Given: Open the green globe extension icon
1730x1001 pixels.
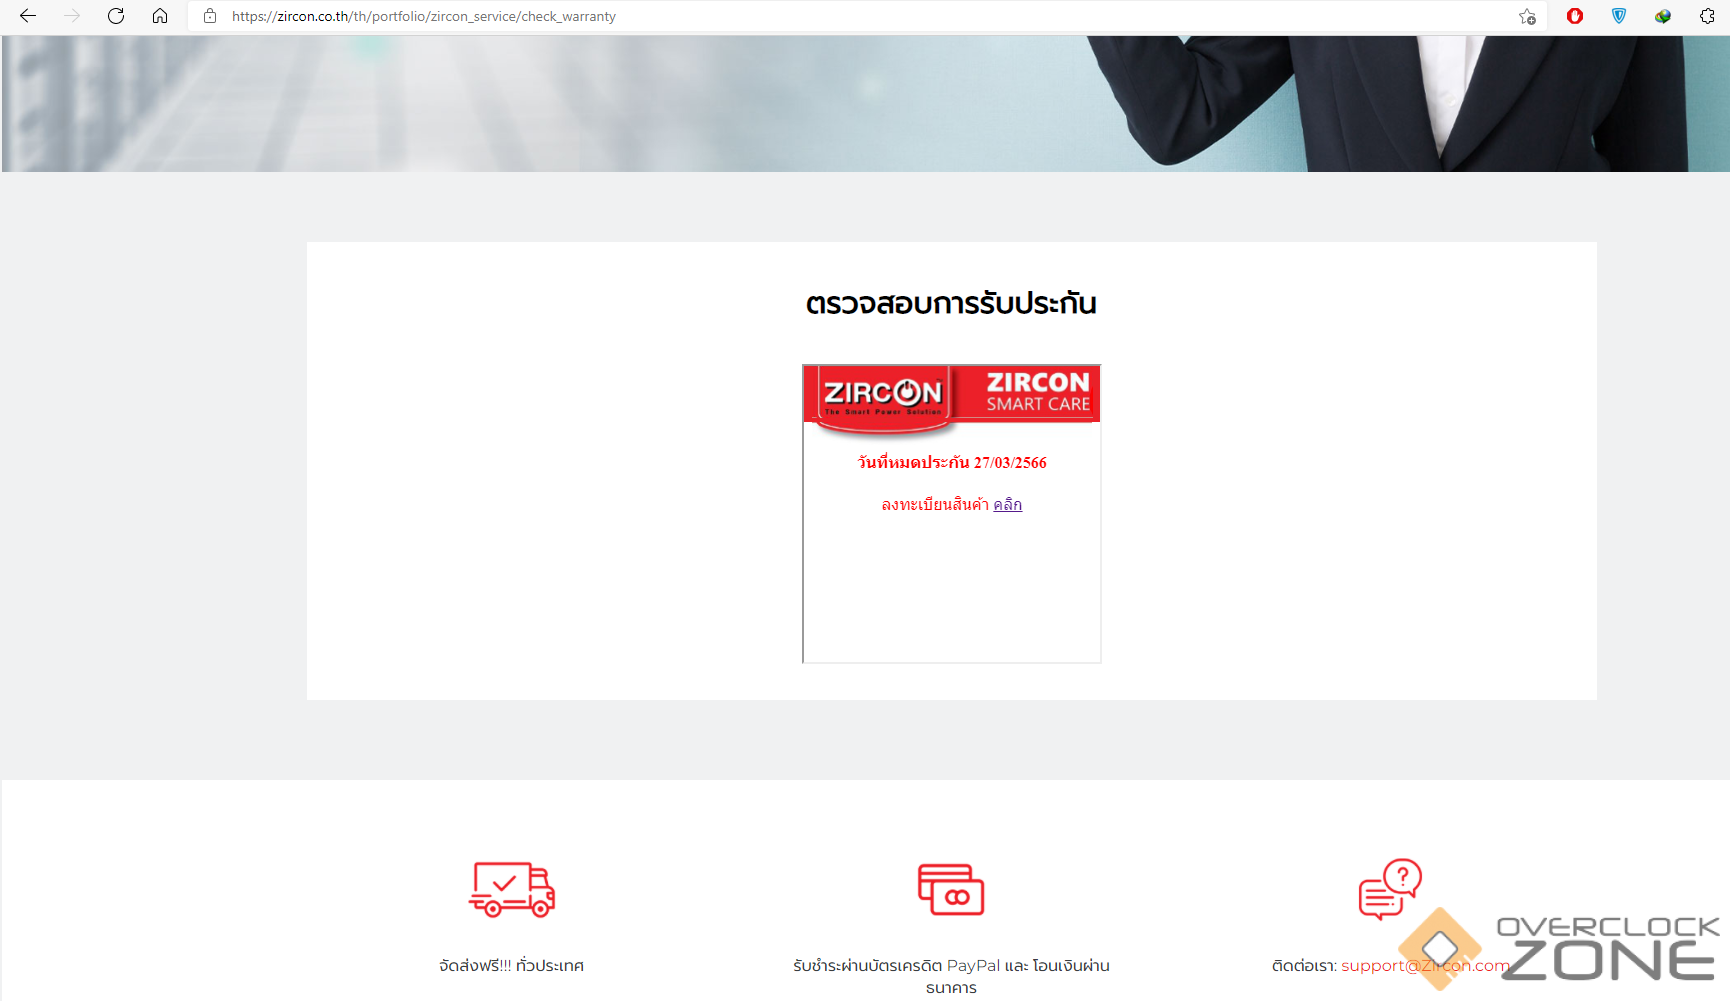Looking at the screenshot, I should pyautogui.click(x=1663, y=16).
